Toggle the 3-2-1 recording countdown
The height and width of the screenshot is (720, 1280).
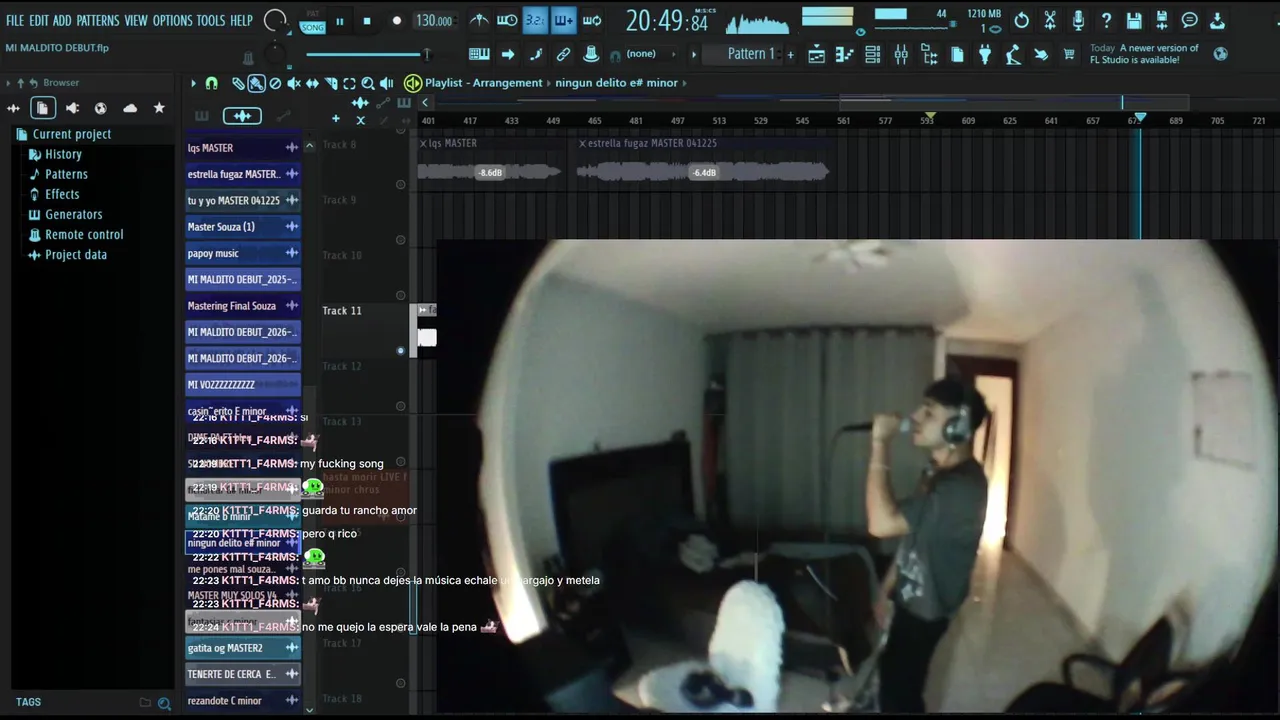pos(535,20)
